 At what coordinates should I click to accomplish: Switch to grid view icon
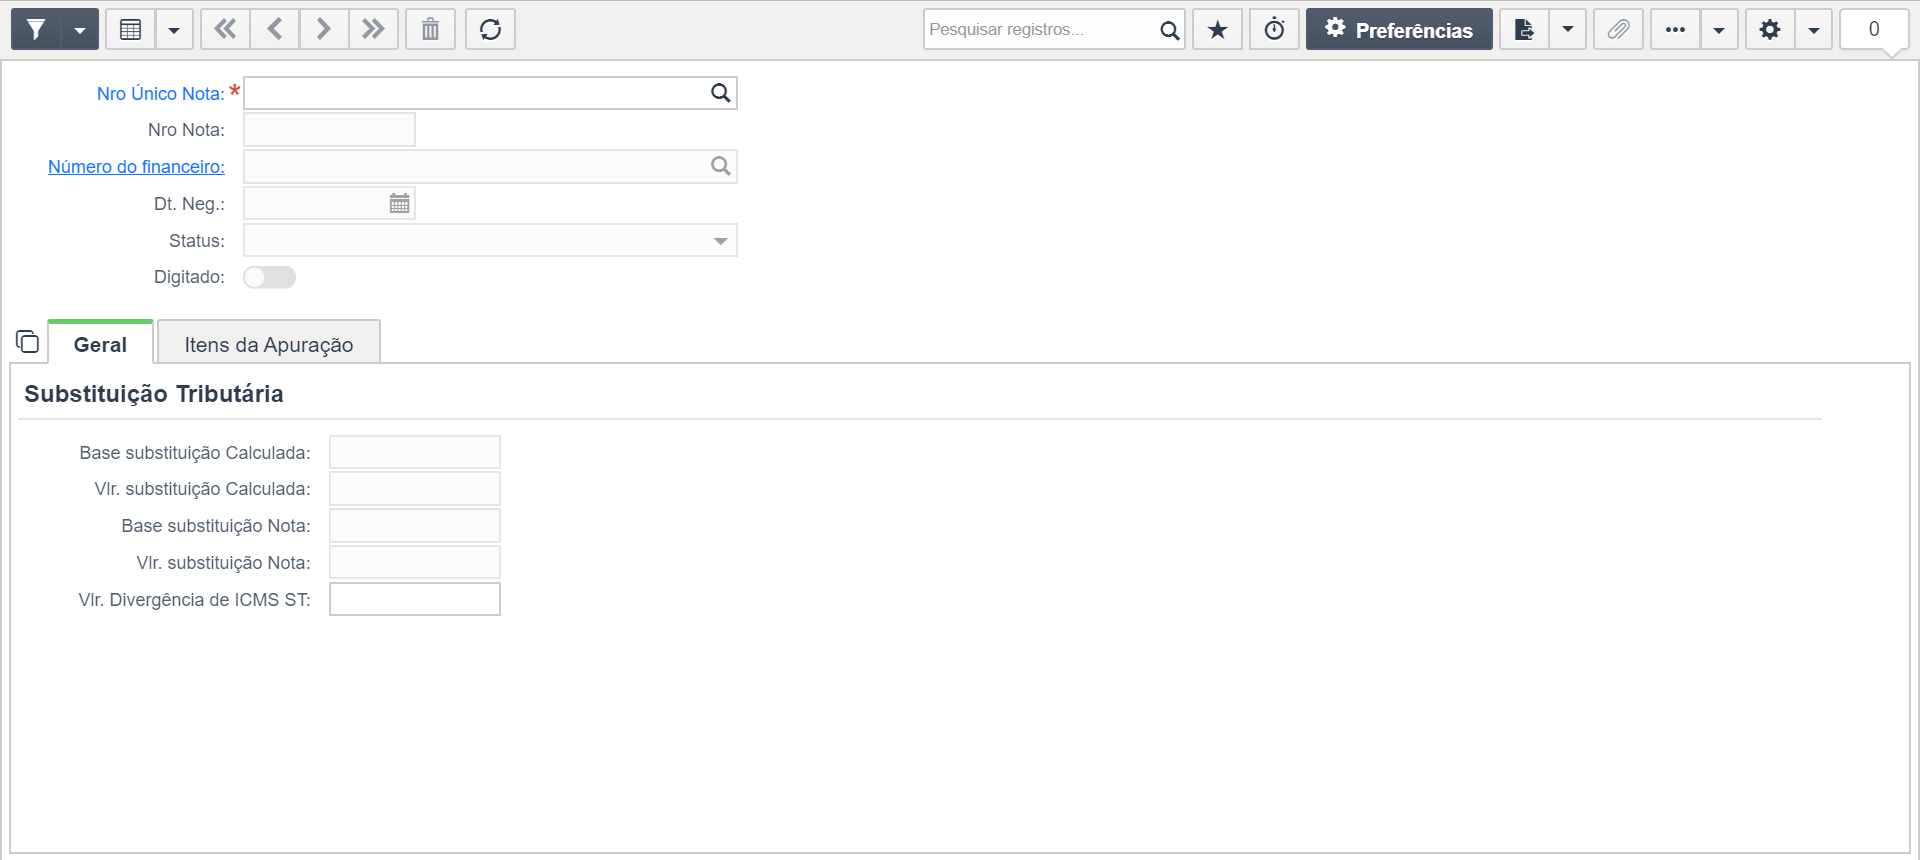130,29
